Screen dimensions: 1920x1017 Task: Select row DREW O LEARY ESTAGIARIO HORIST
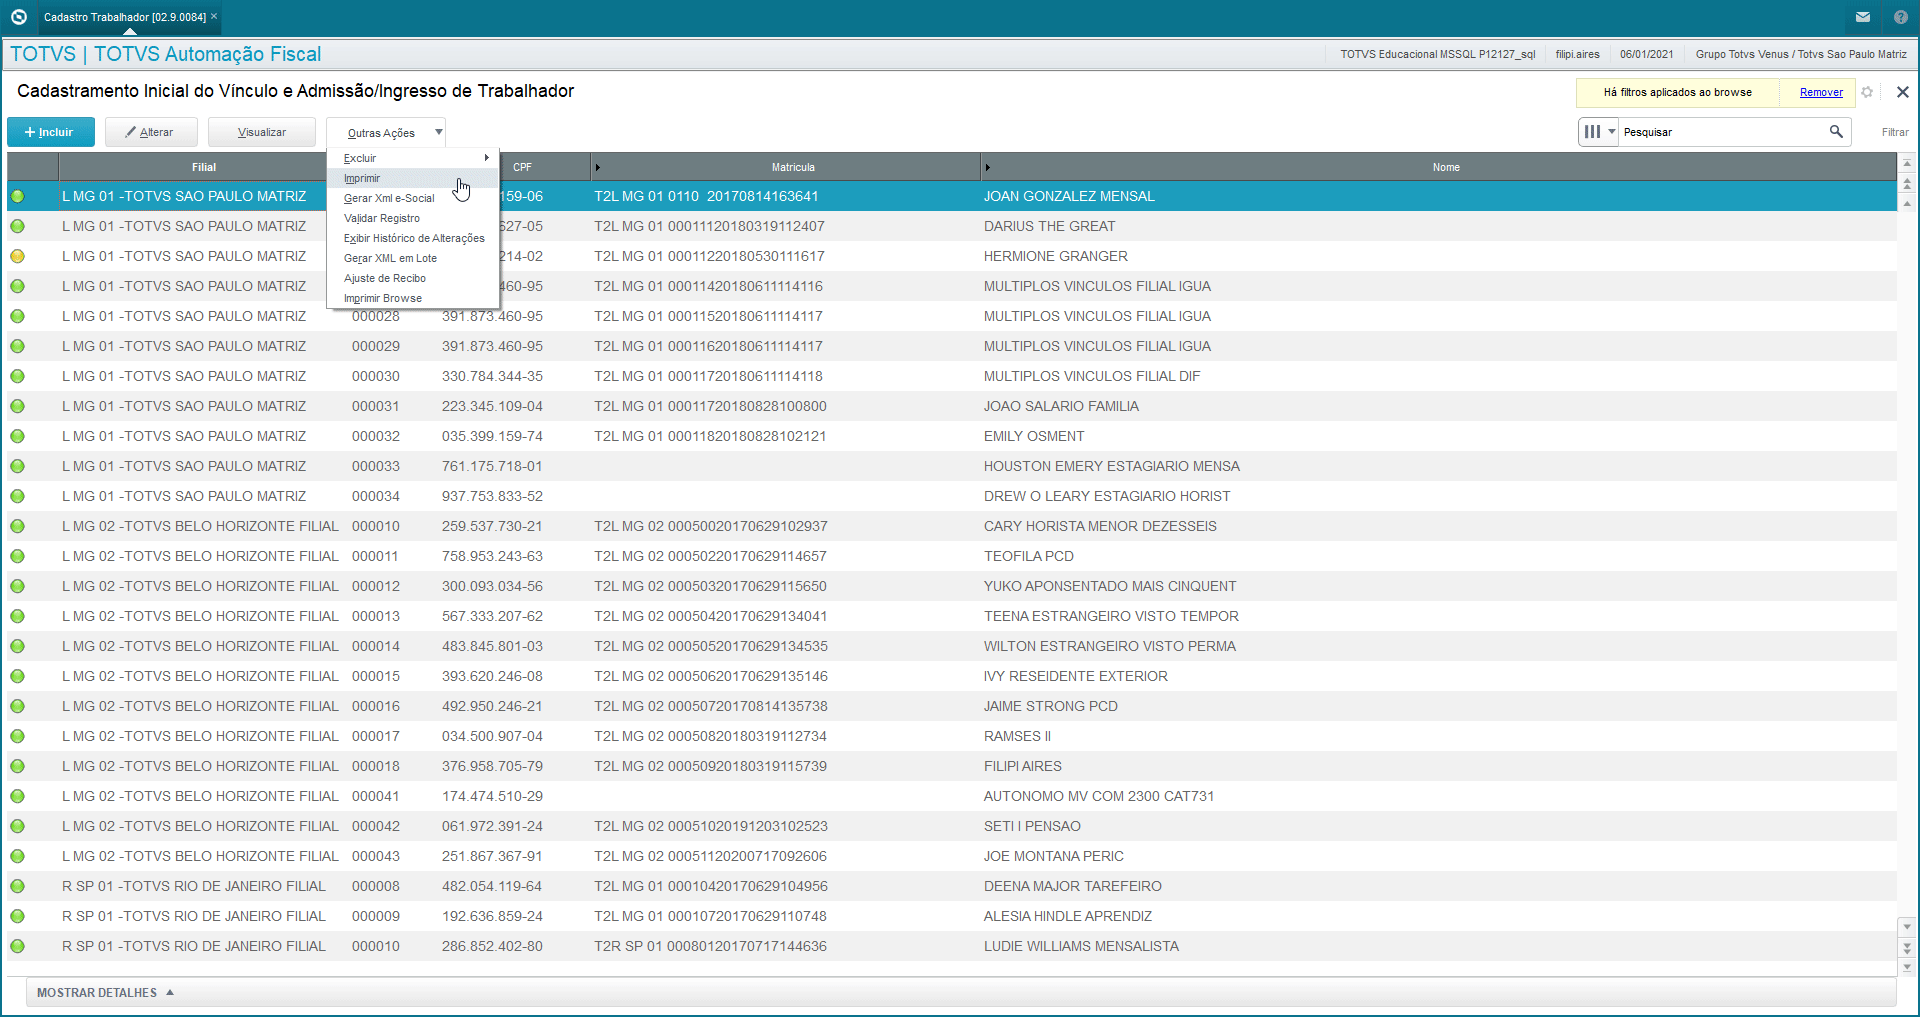[x=952, y=496]
